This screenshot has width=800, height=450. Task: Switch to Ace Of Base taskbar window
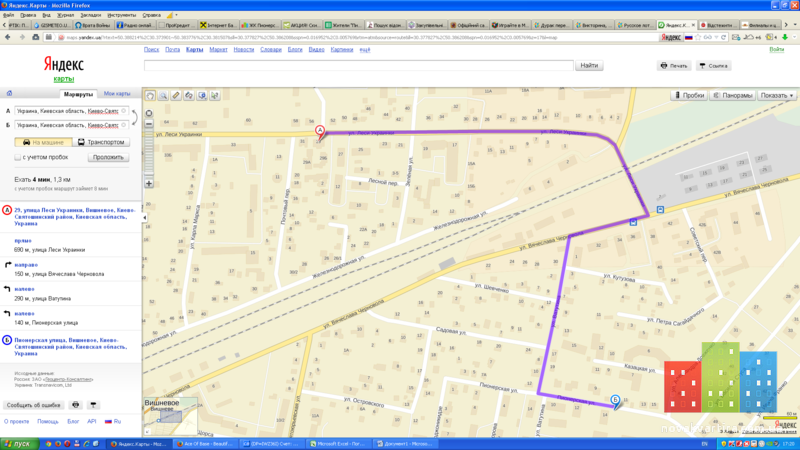(205, 444)
